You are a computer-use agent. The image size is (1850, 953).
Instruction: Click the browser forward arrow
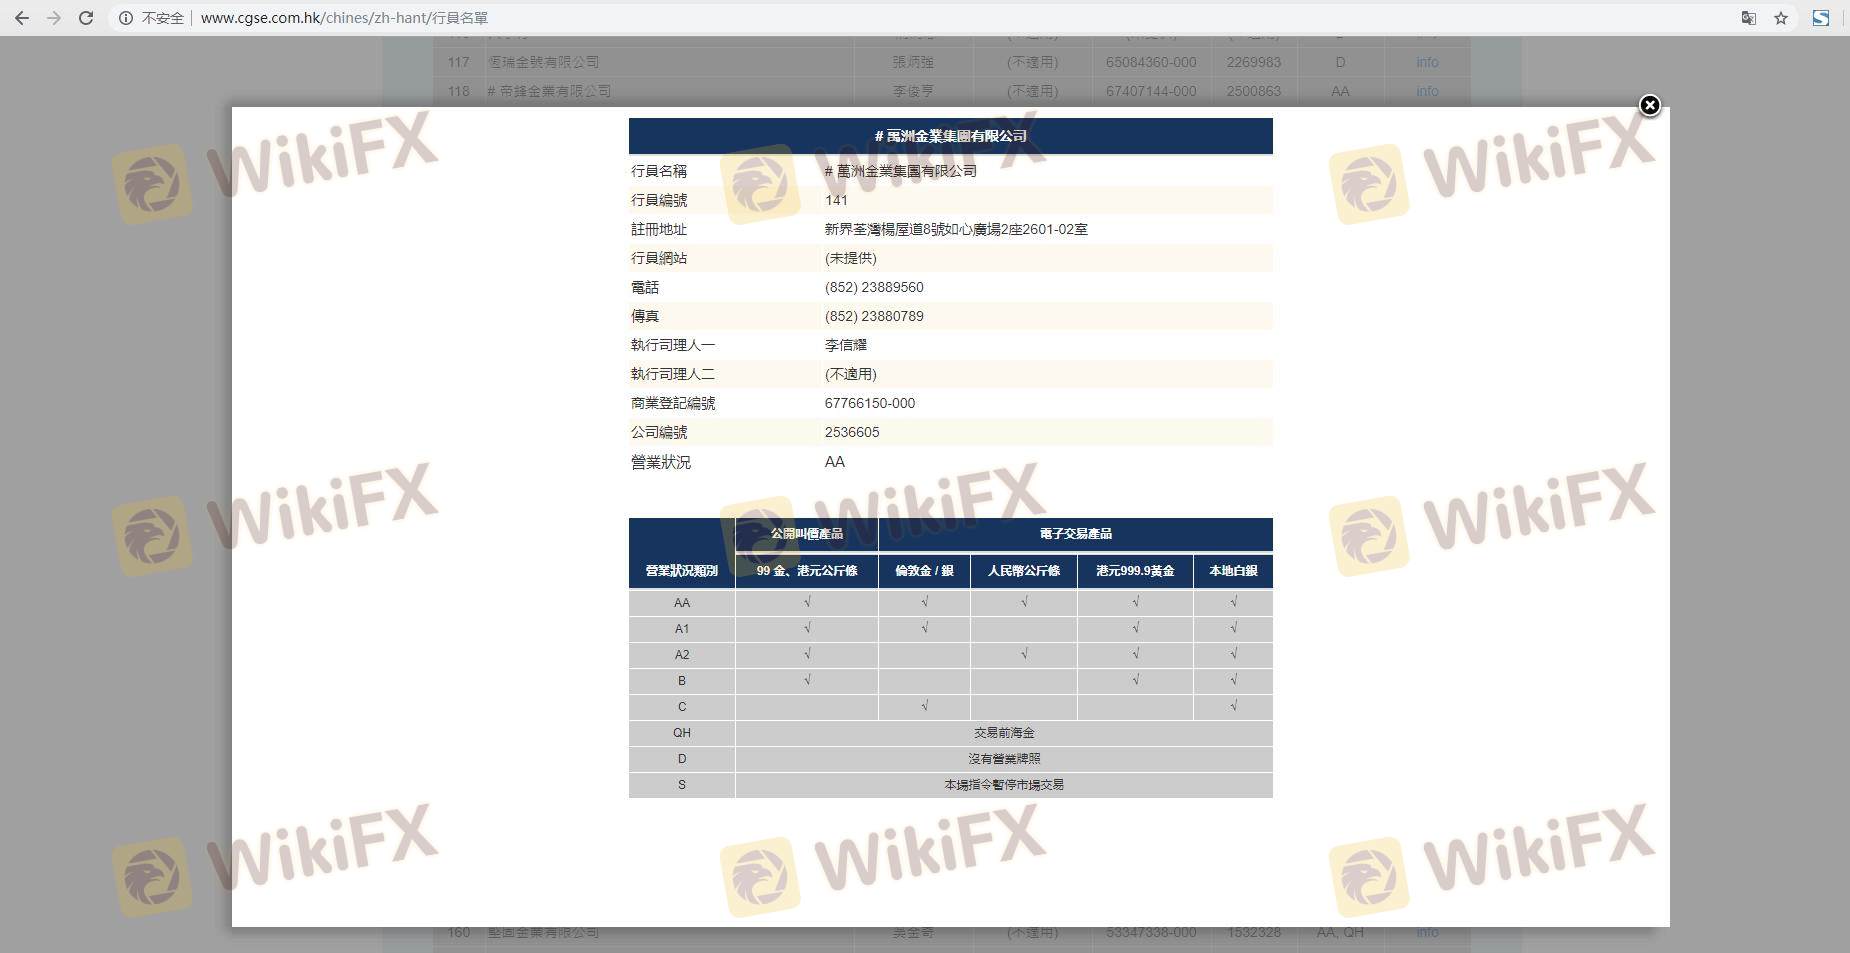click(x=54, y=18)
